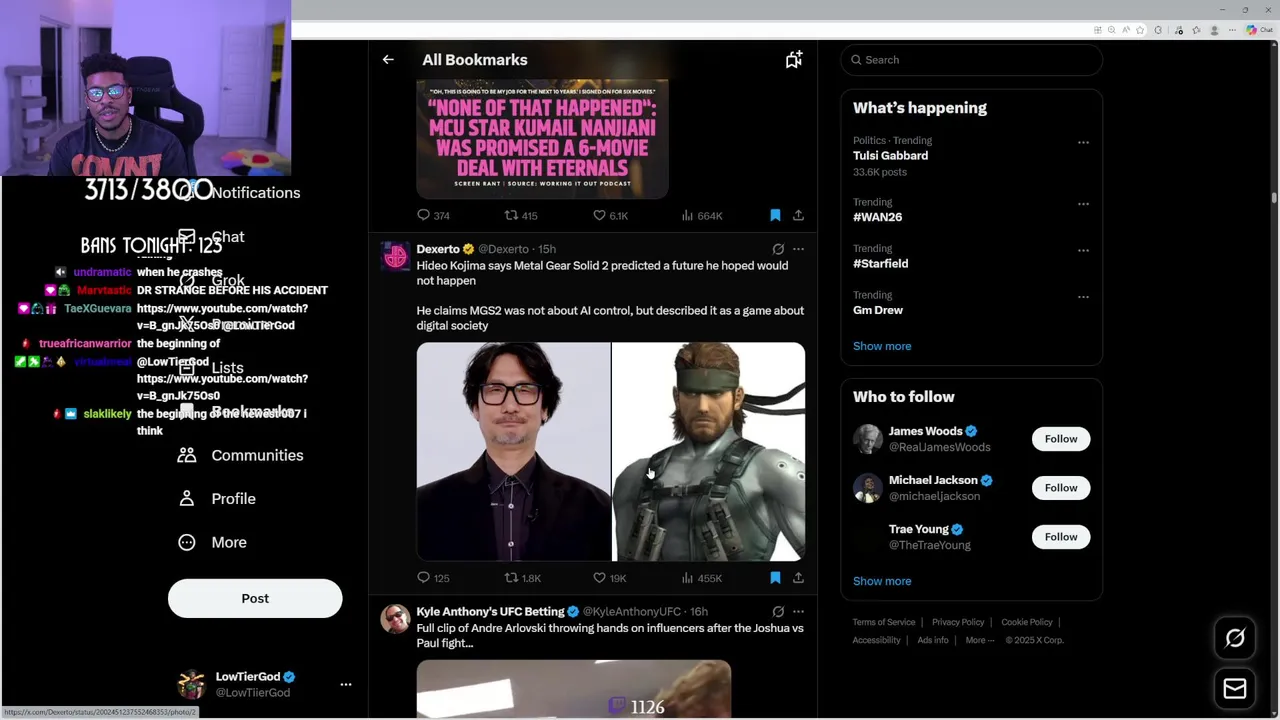Open messages floating envelope button
This screenshot has height=720, width=1280.
tap(1235, 688)
